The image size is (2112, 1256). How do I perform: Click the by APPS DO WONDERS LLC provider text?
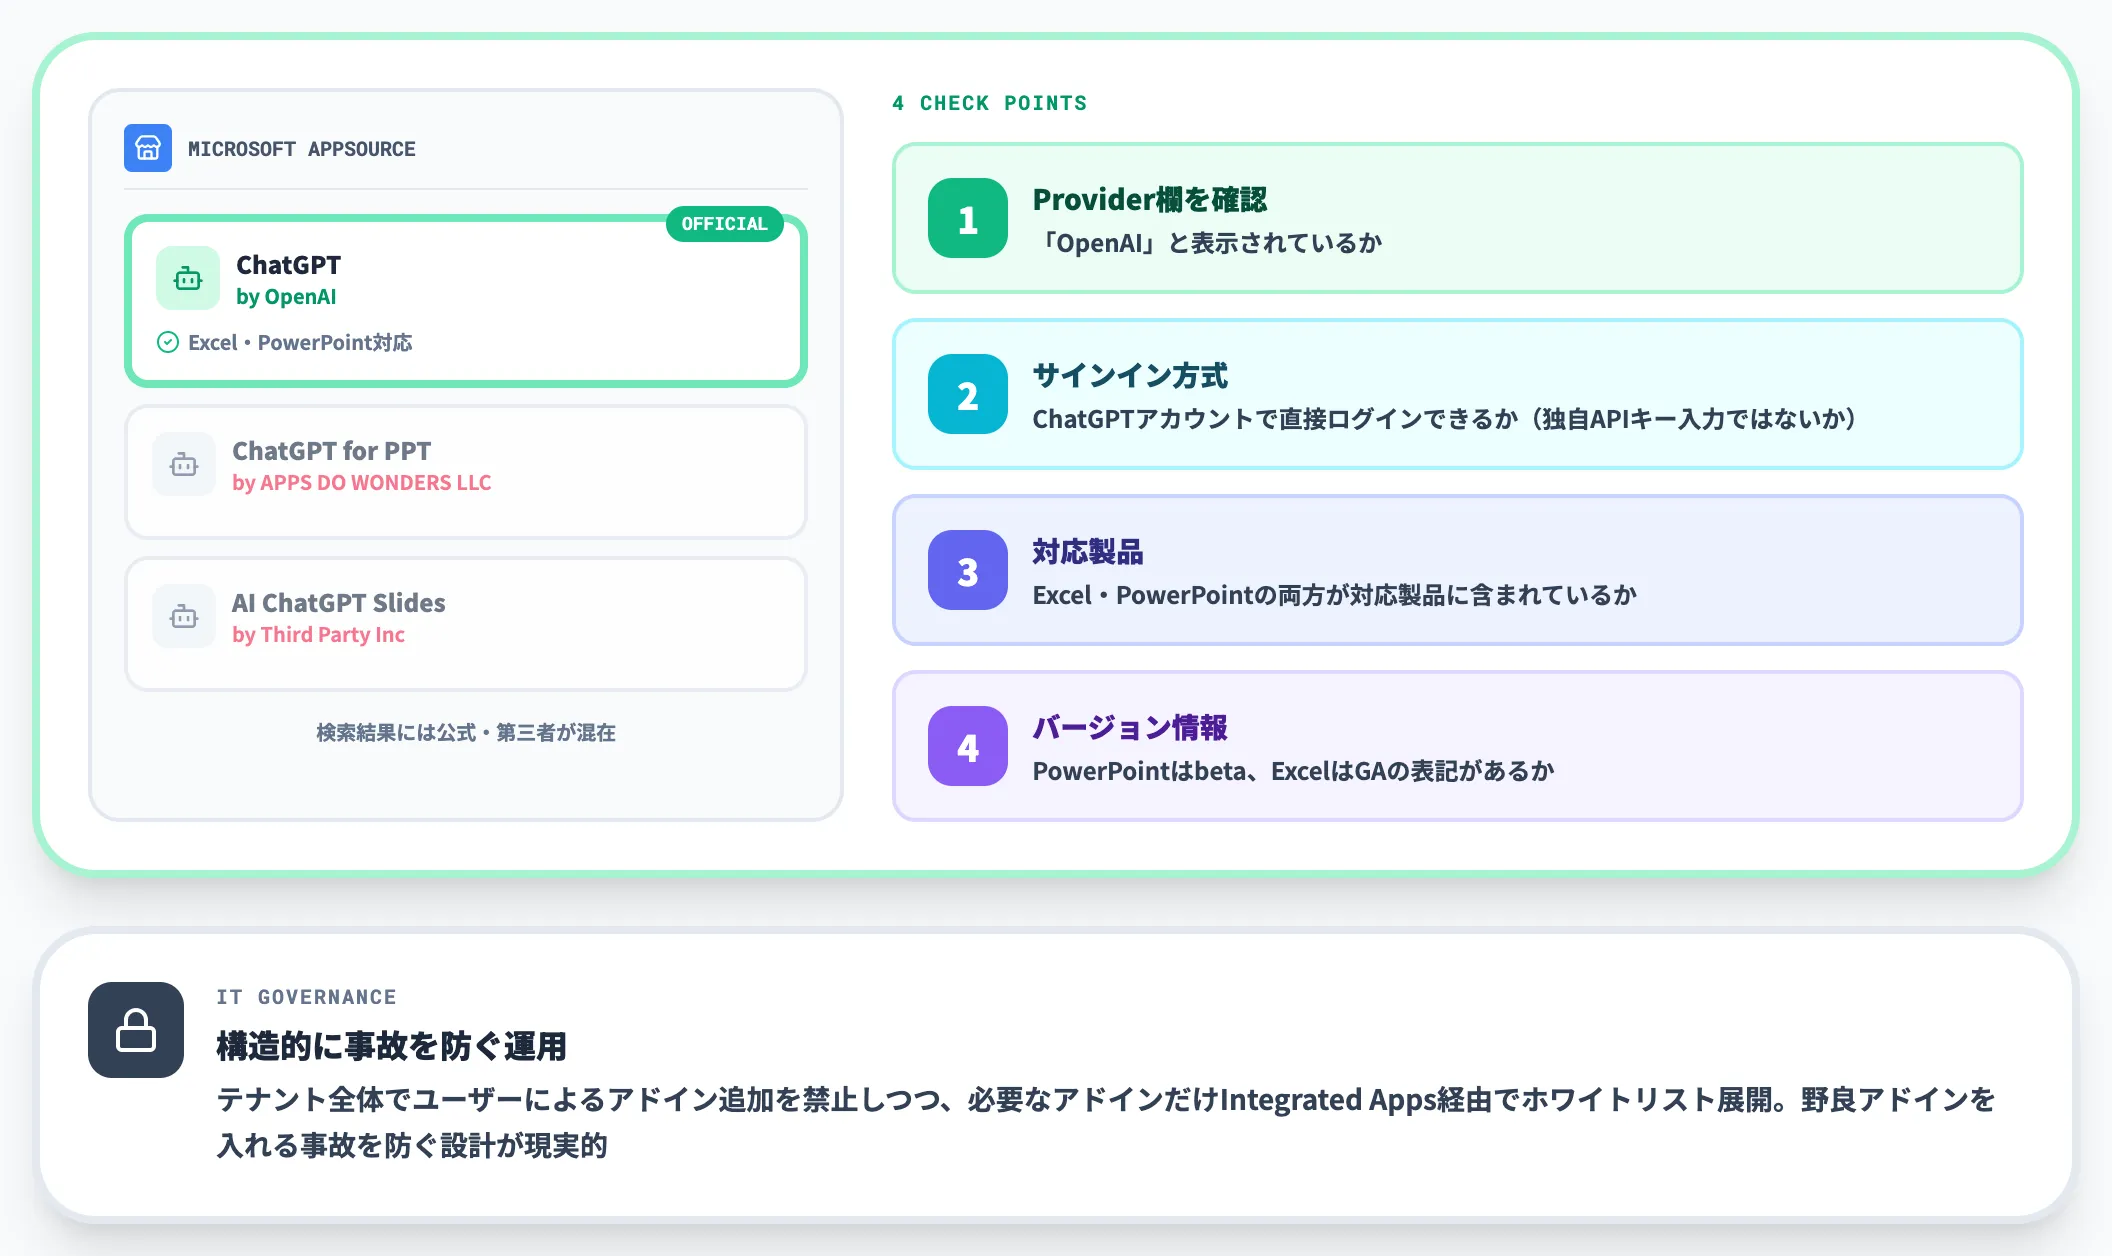pos(362,482)
